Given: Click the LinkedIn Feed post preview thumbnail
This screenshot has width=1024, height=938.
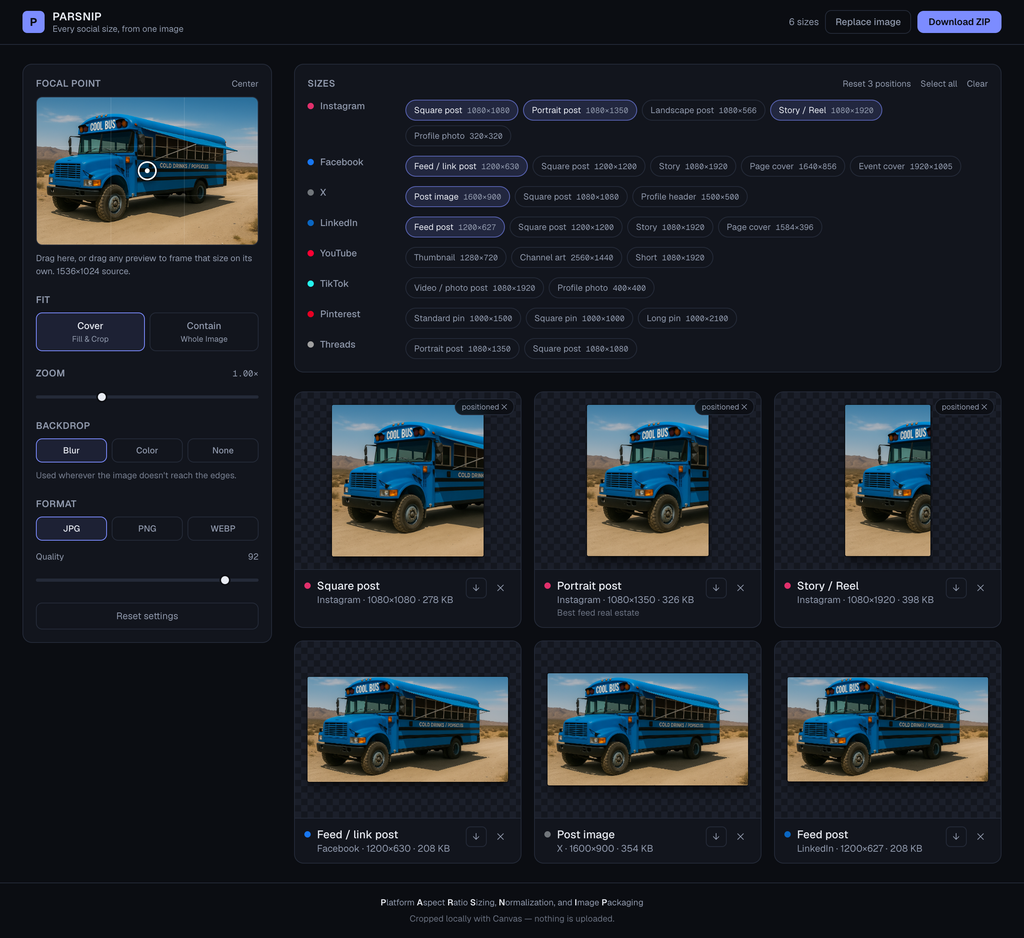Looking at the screenshot, I should 888,730.
